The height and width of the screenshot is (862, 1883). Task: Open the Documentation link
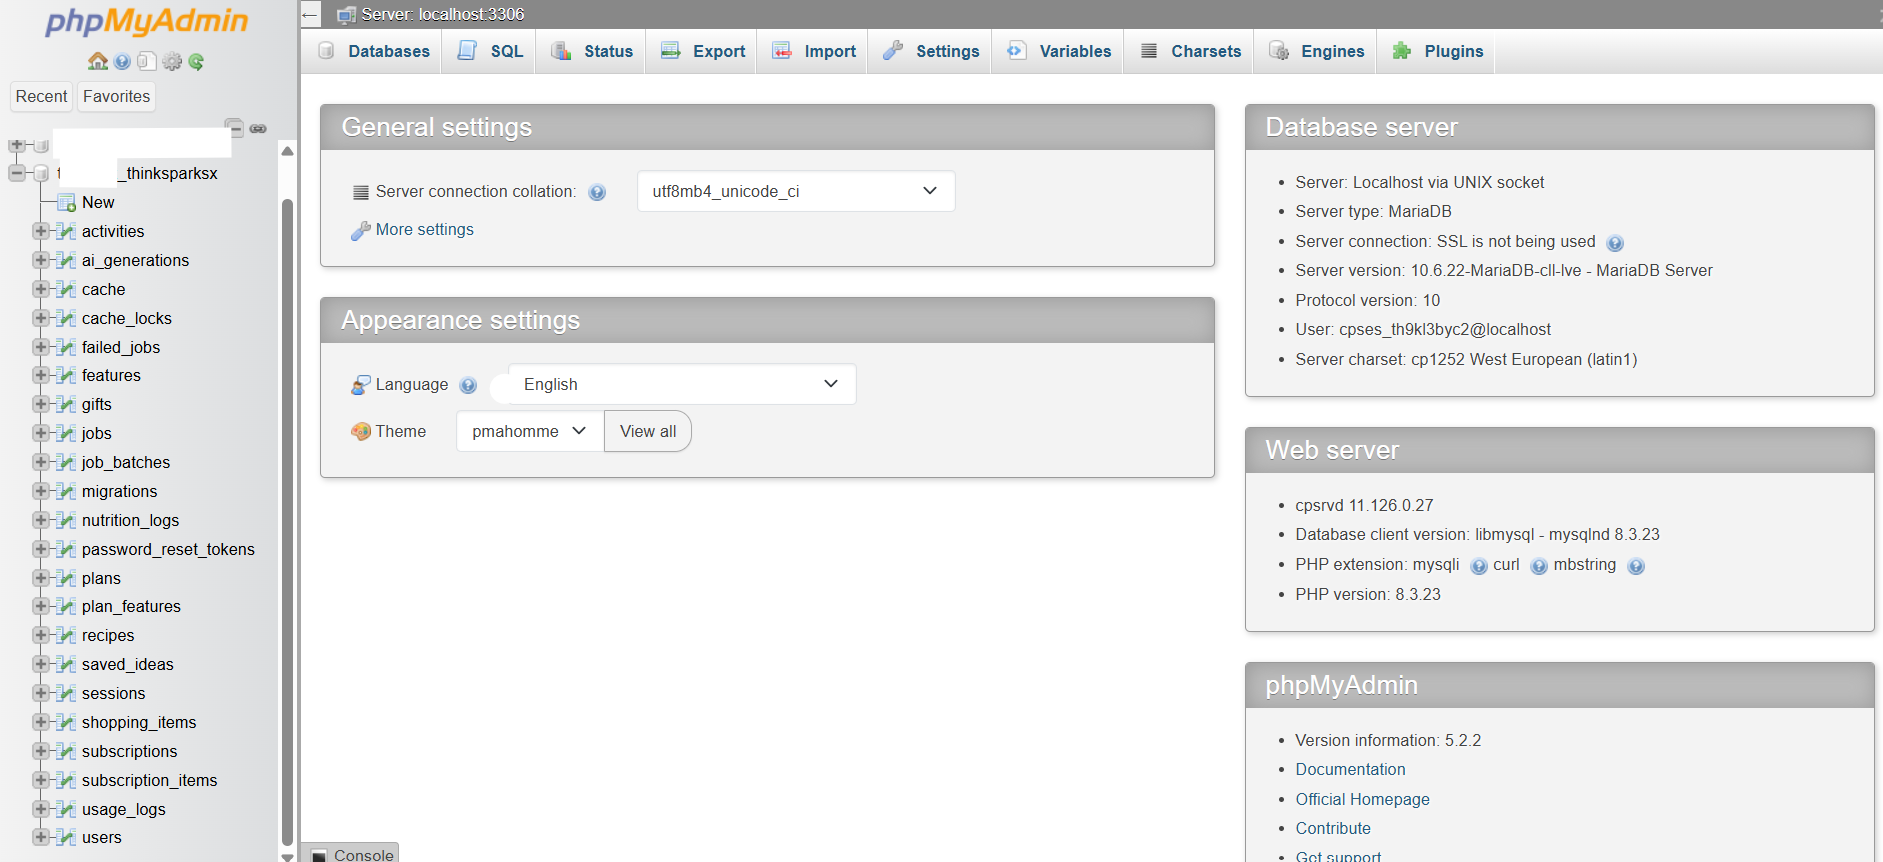(1350, 769)
